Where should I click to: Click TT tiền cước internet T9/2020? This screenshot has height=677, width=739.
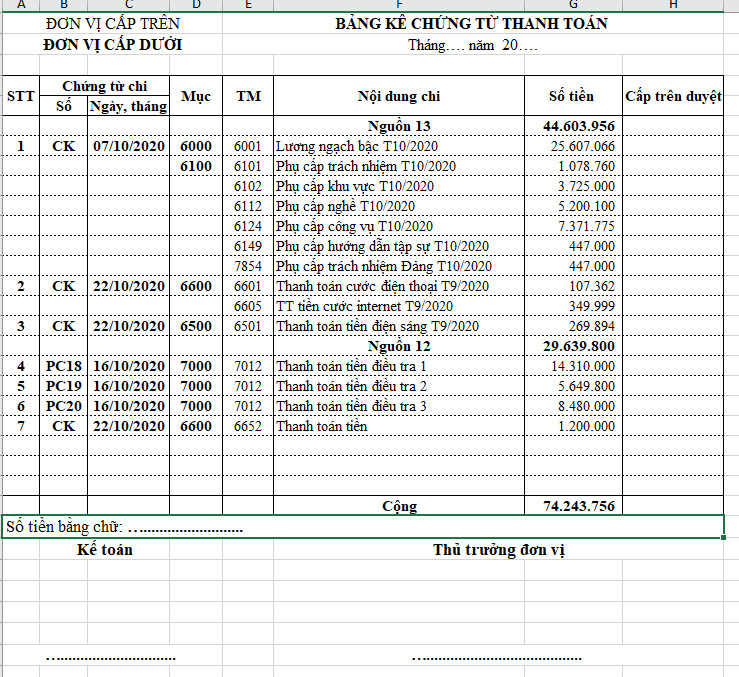tap(399, 306)
